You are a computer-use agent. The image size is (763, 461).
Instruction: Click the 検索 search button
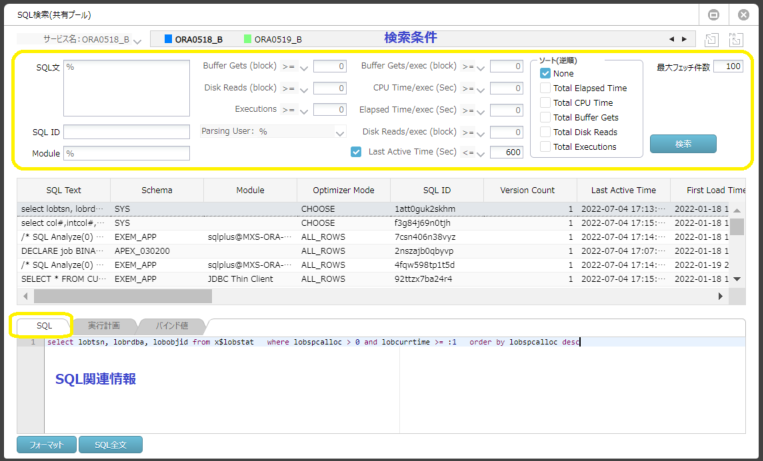[x=683, y=144]
